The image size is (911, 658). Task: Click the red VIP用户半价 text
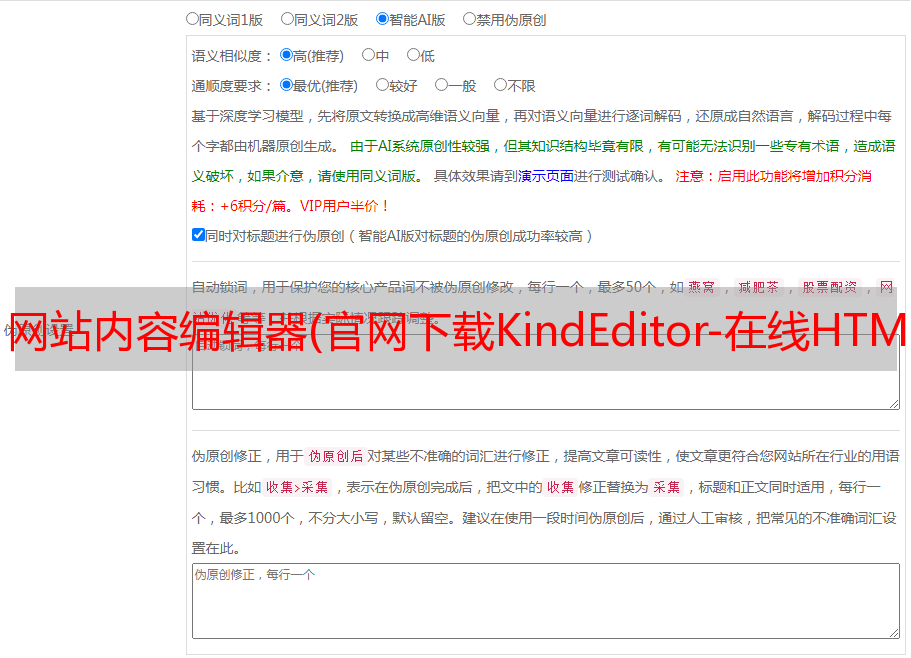click(344, 206)
